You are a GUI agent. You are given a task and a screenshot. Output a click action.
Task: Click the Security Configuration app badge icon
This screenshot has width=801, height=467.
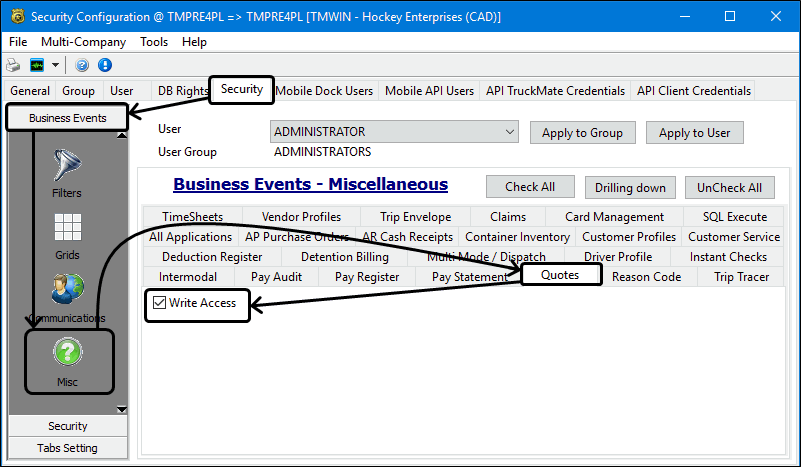pyautogui.click(x=18, y=16)
